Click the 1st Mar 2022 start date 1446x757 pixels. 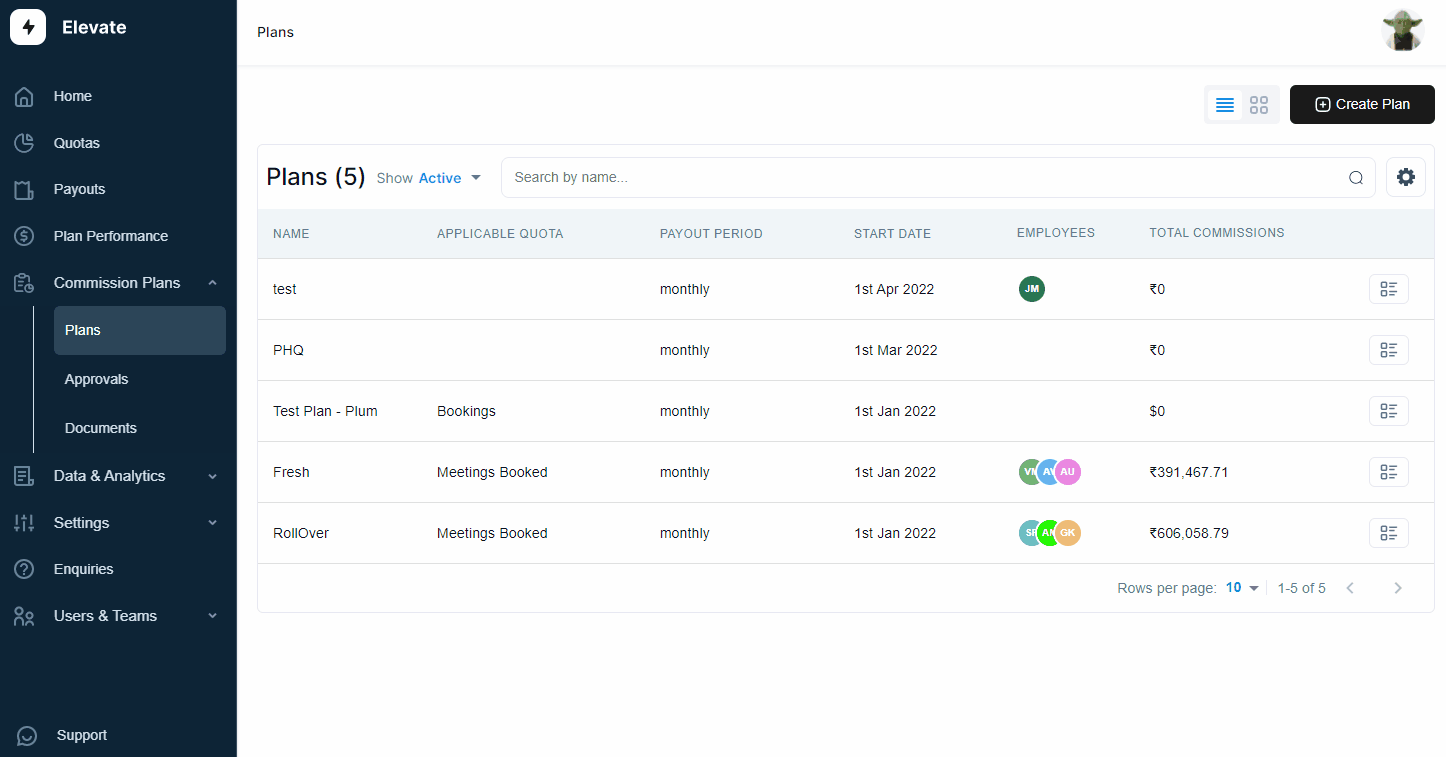(896, 350)
